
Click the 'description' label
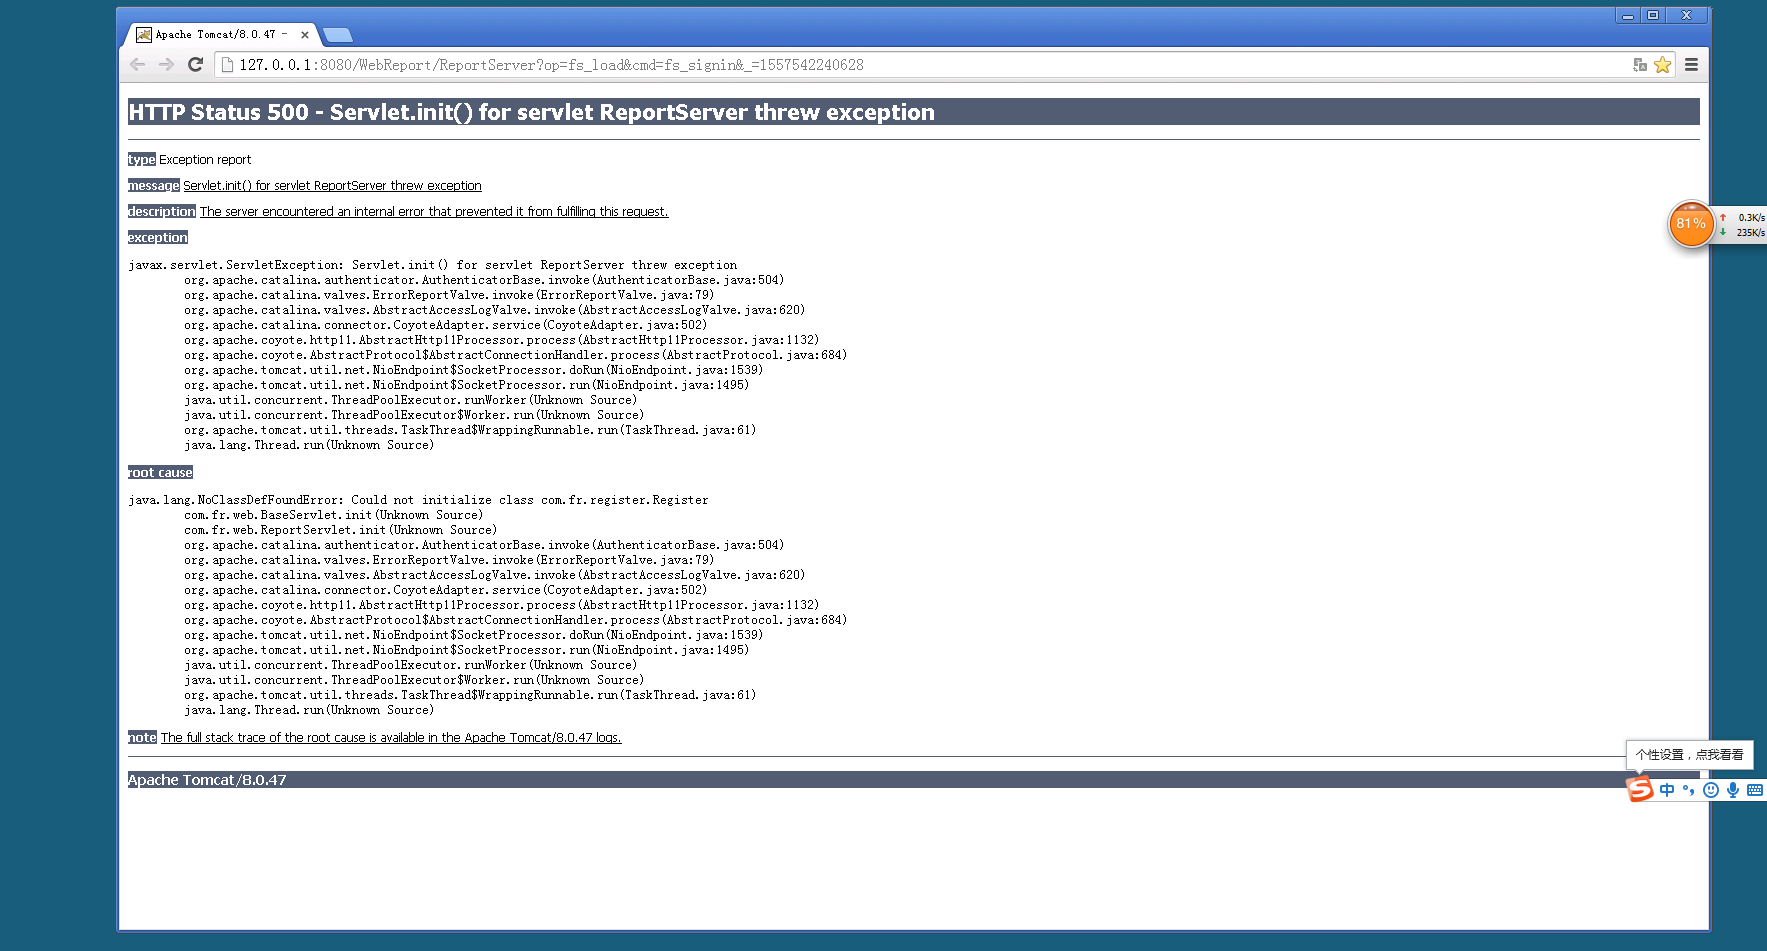coord(162,211)
